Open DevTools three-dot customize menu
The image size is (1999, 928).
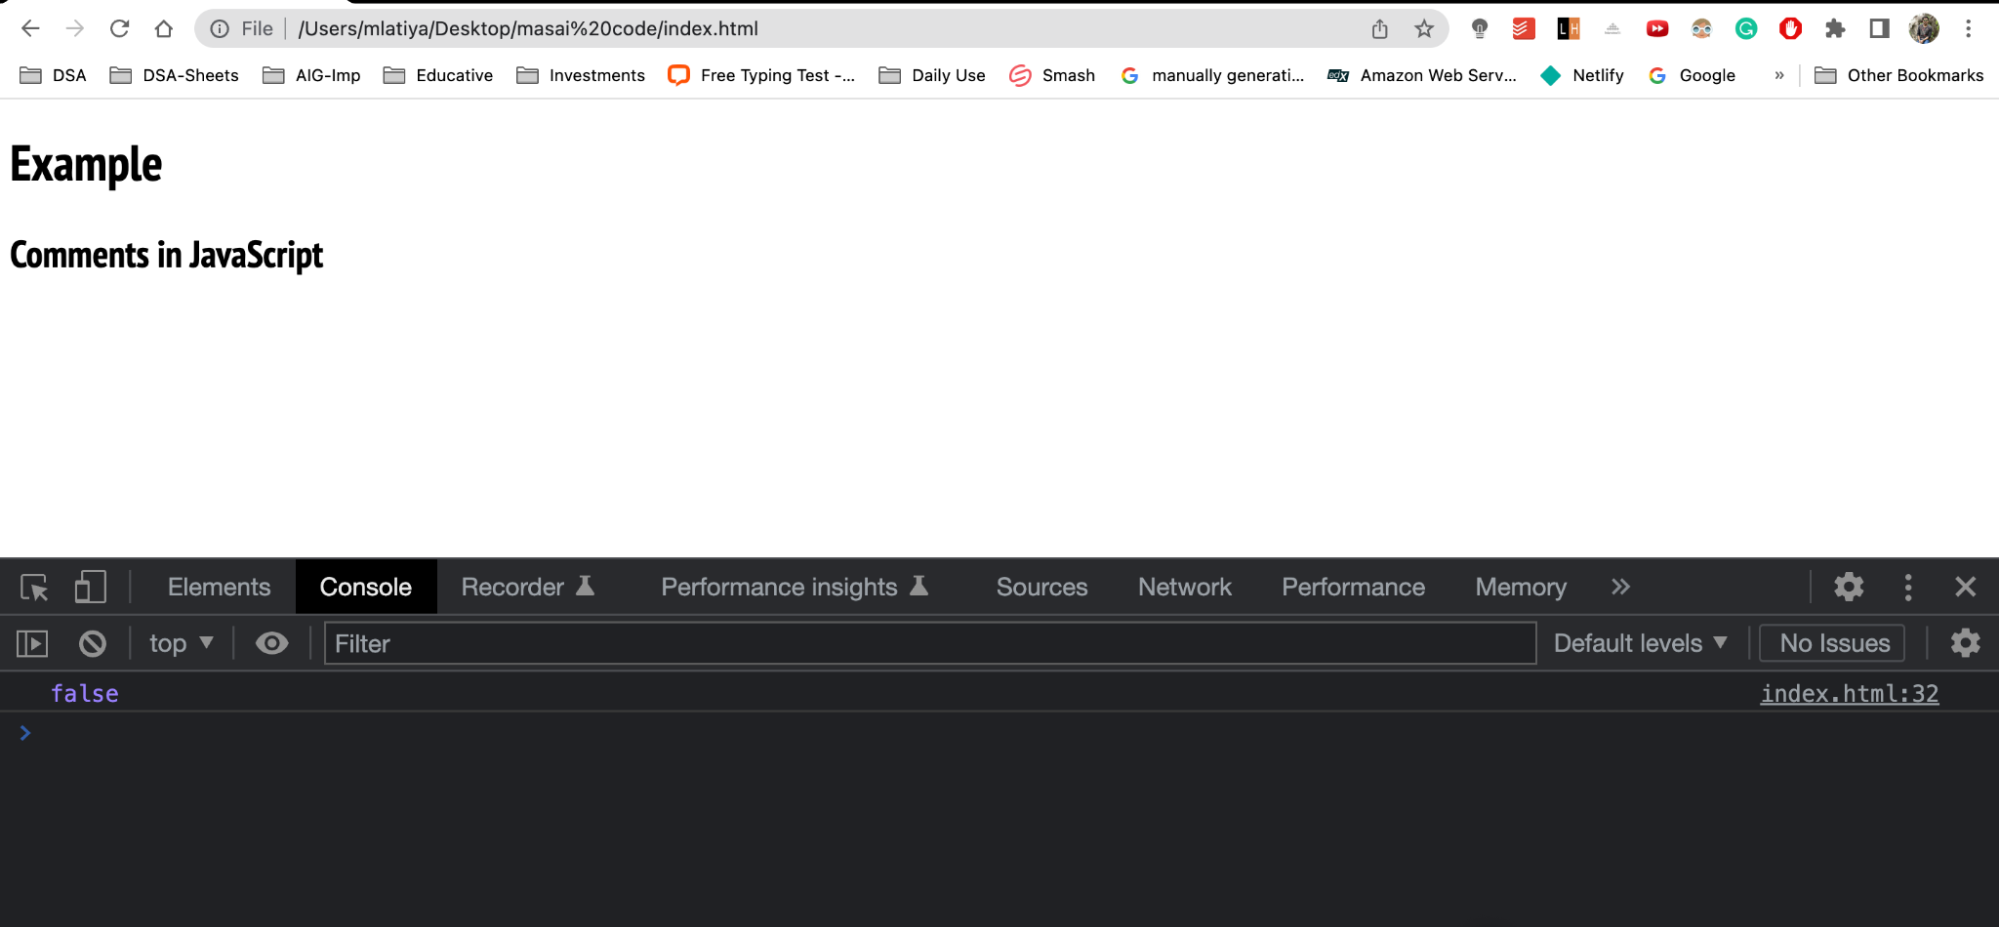pos(1907,587)
